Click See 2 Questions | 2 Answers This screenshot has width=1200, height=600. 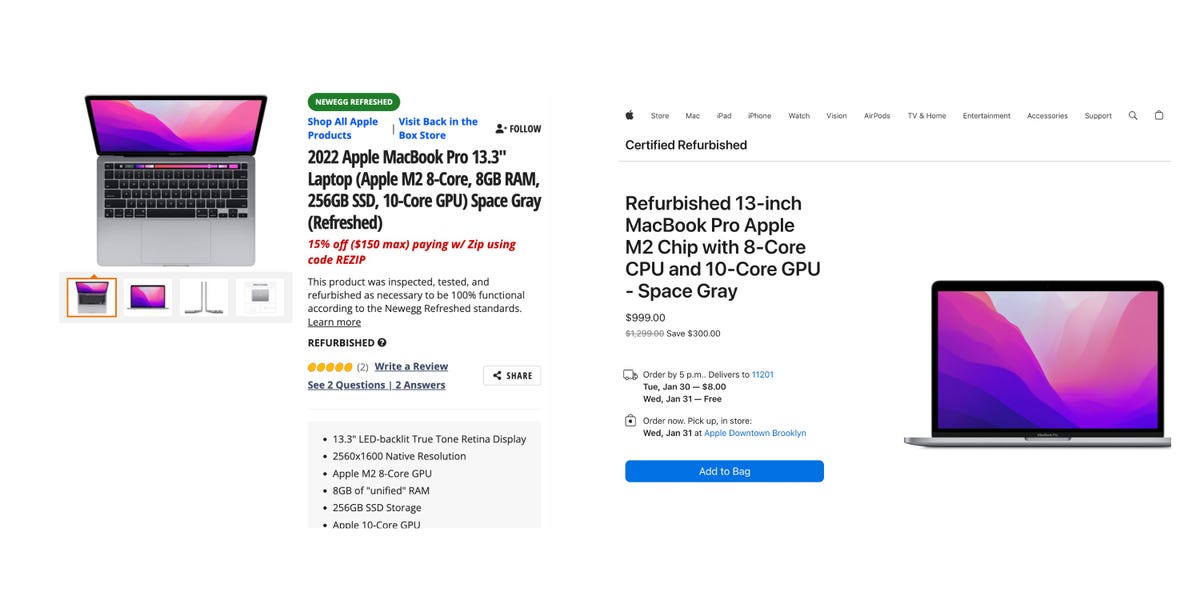coord(377,384)
